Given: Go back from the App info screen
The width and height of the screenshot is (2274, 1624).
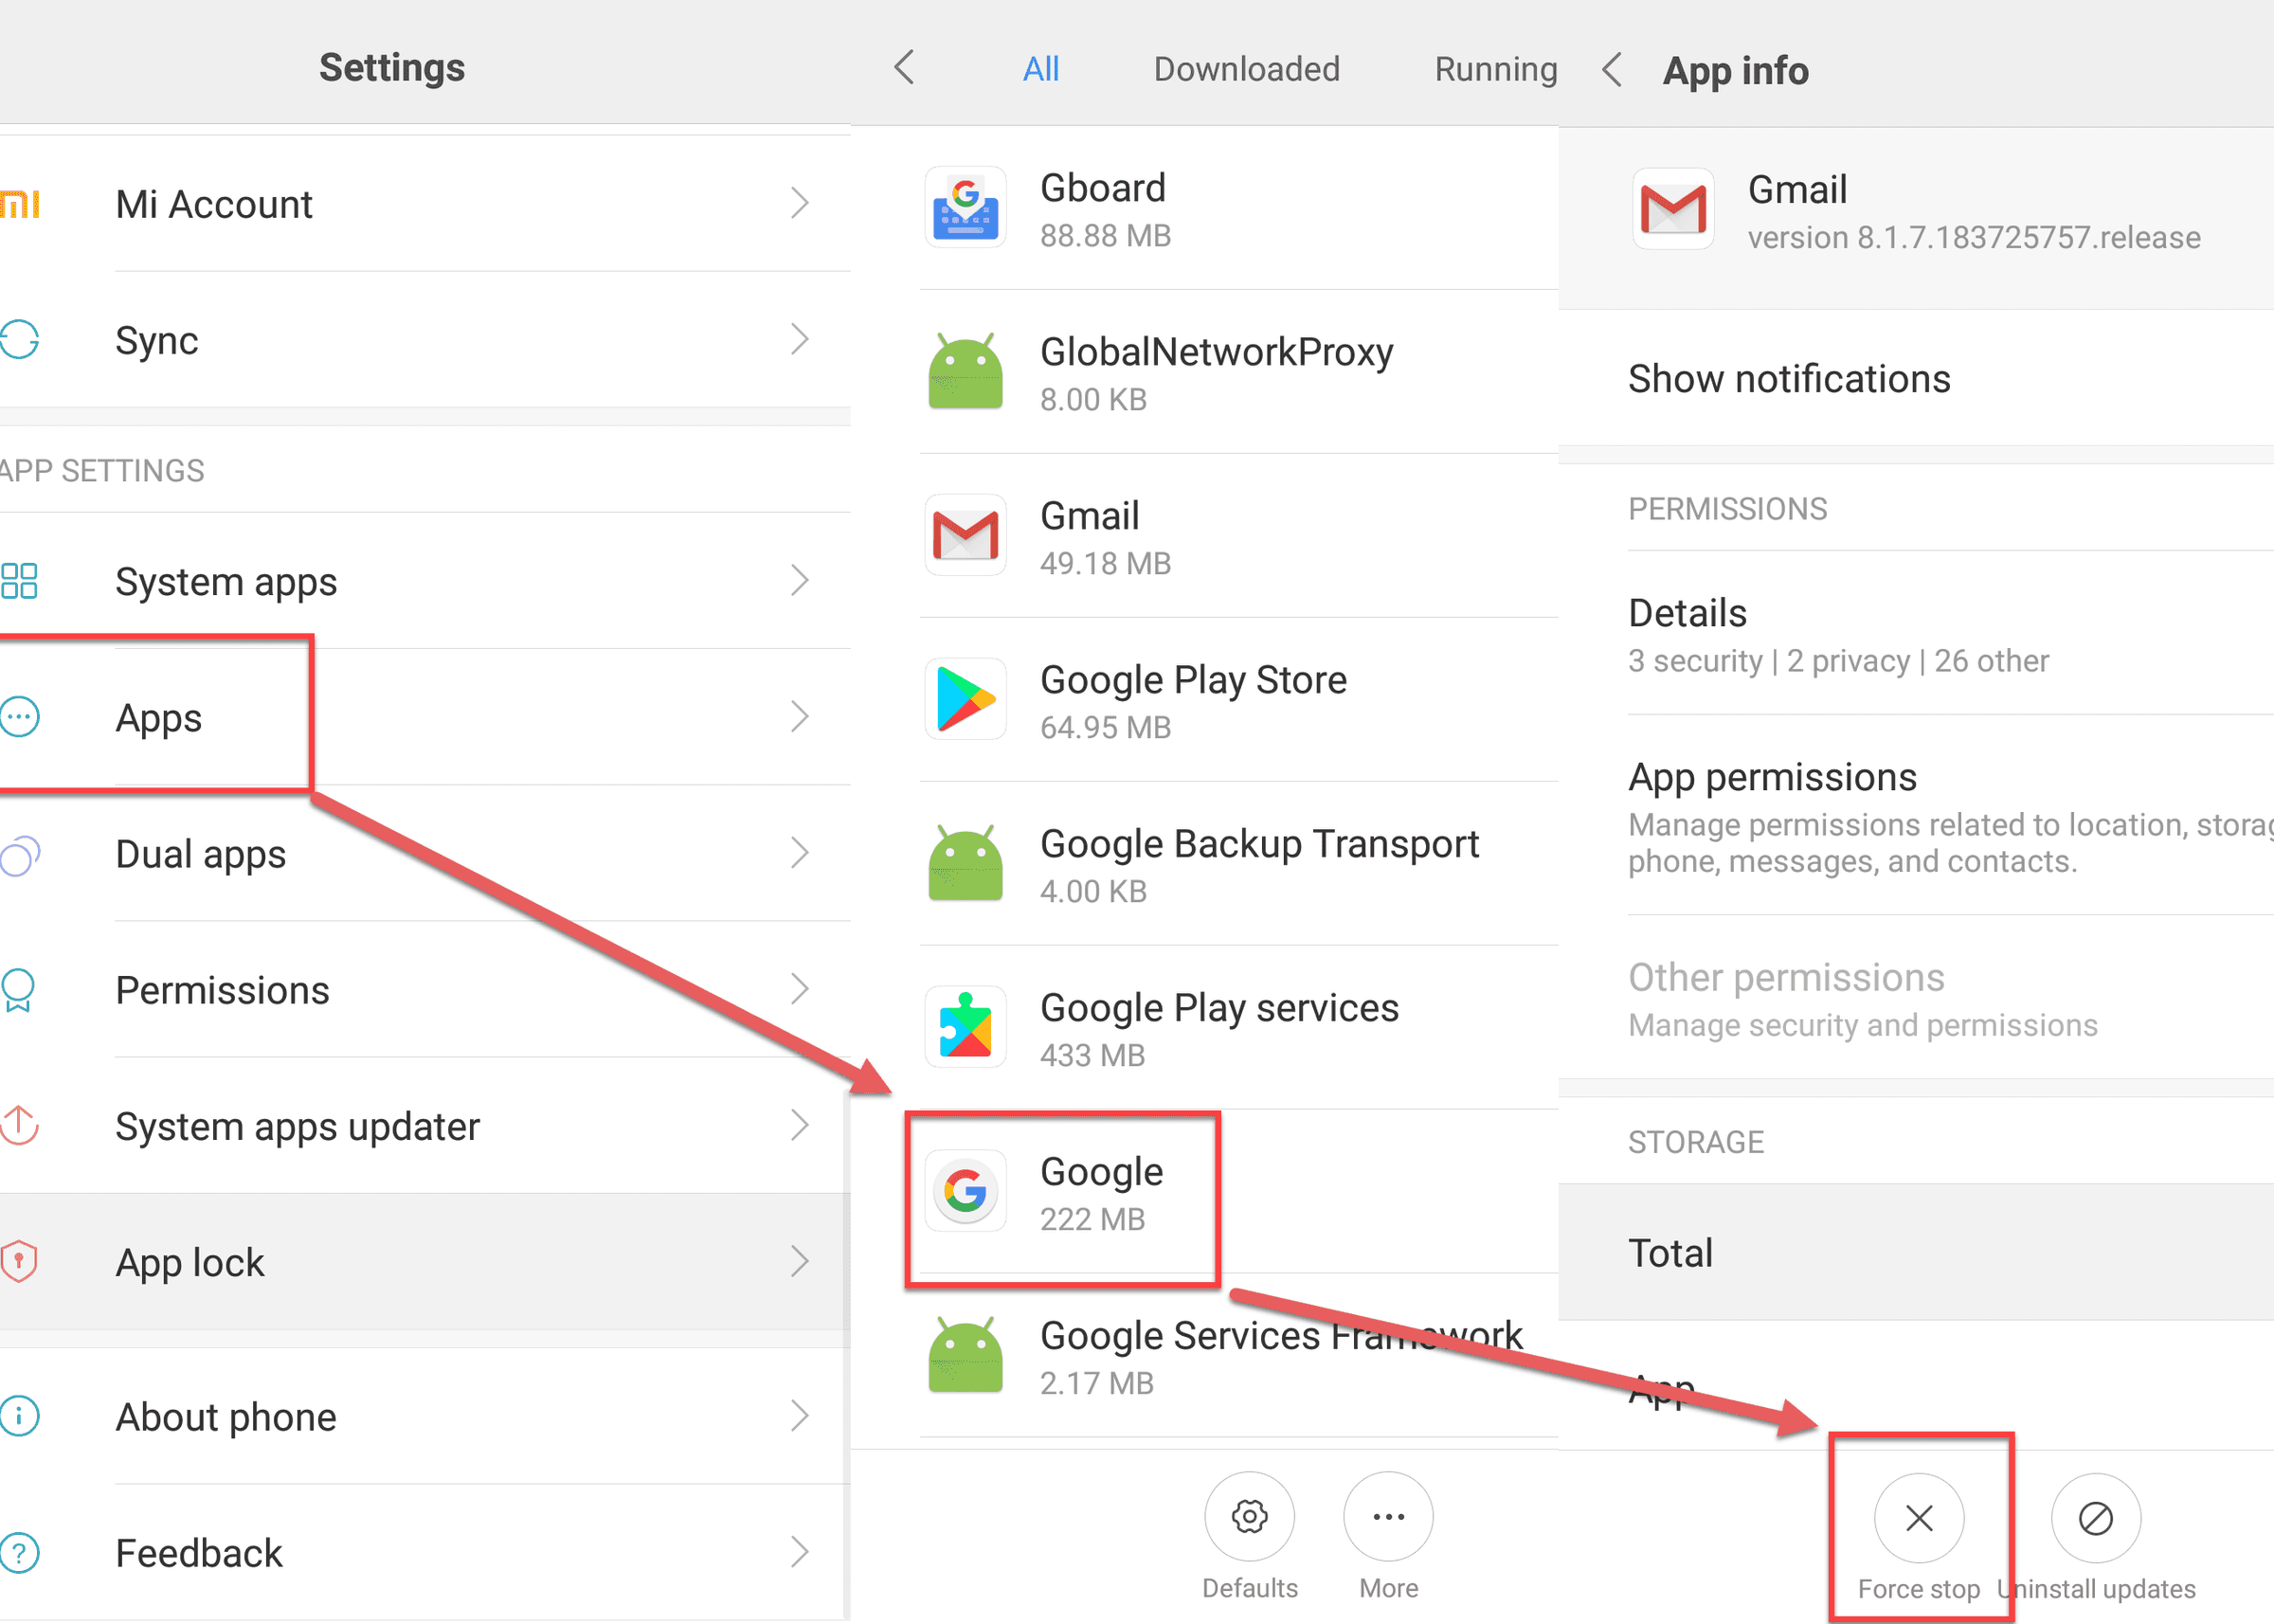Looking at the screenshot, I should click(x=1611, y=70).
